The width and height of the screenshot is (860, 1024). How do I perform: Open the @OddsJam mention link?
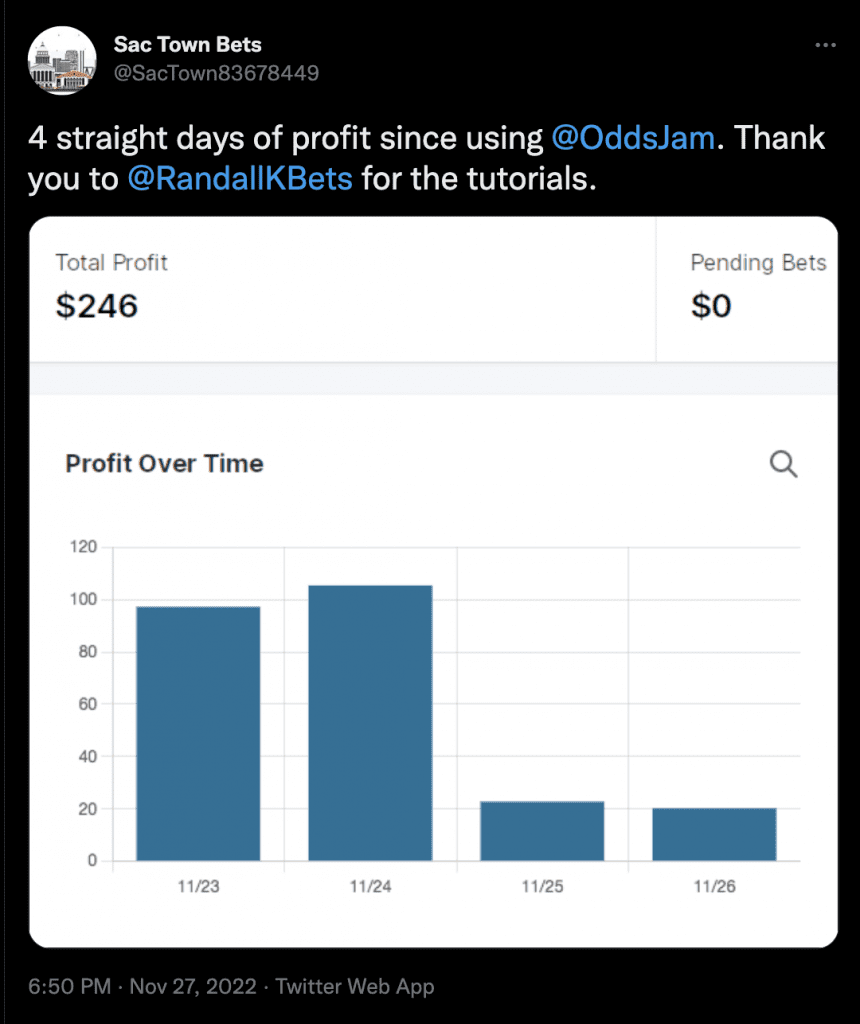(633, 138)
